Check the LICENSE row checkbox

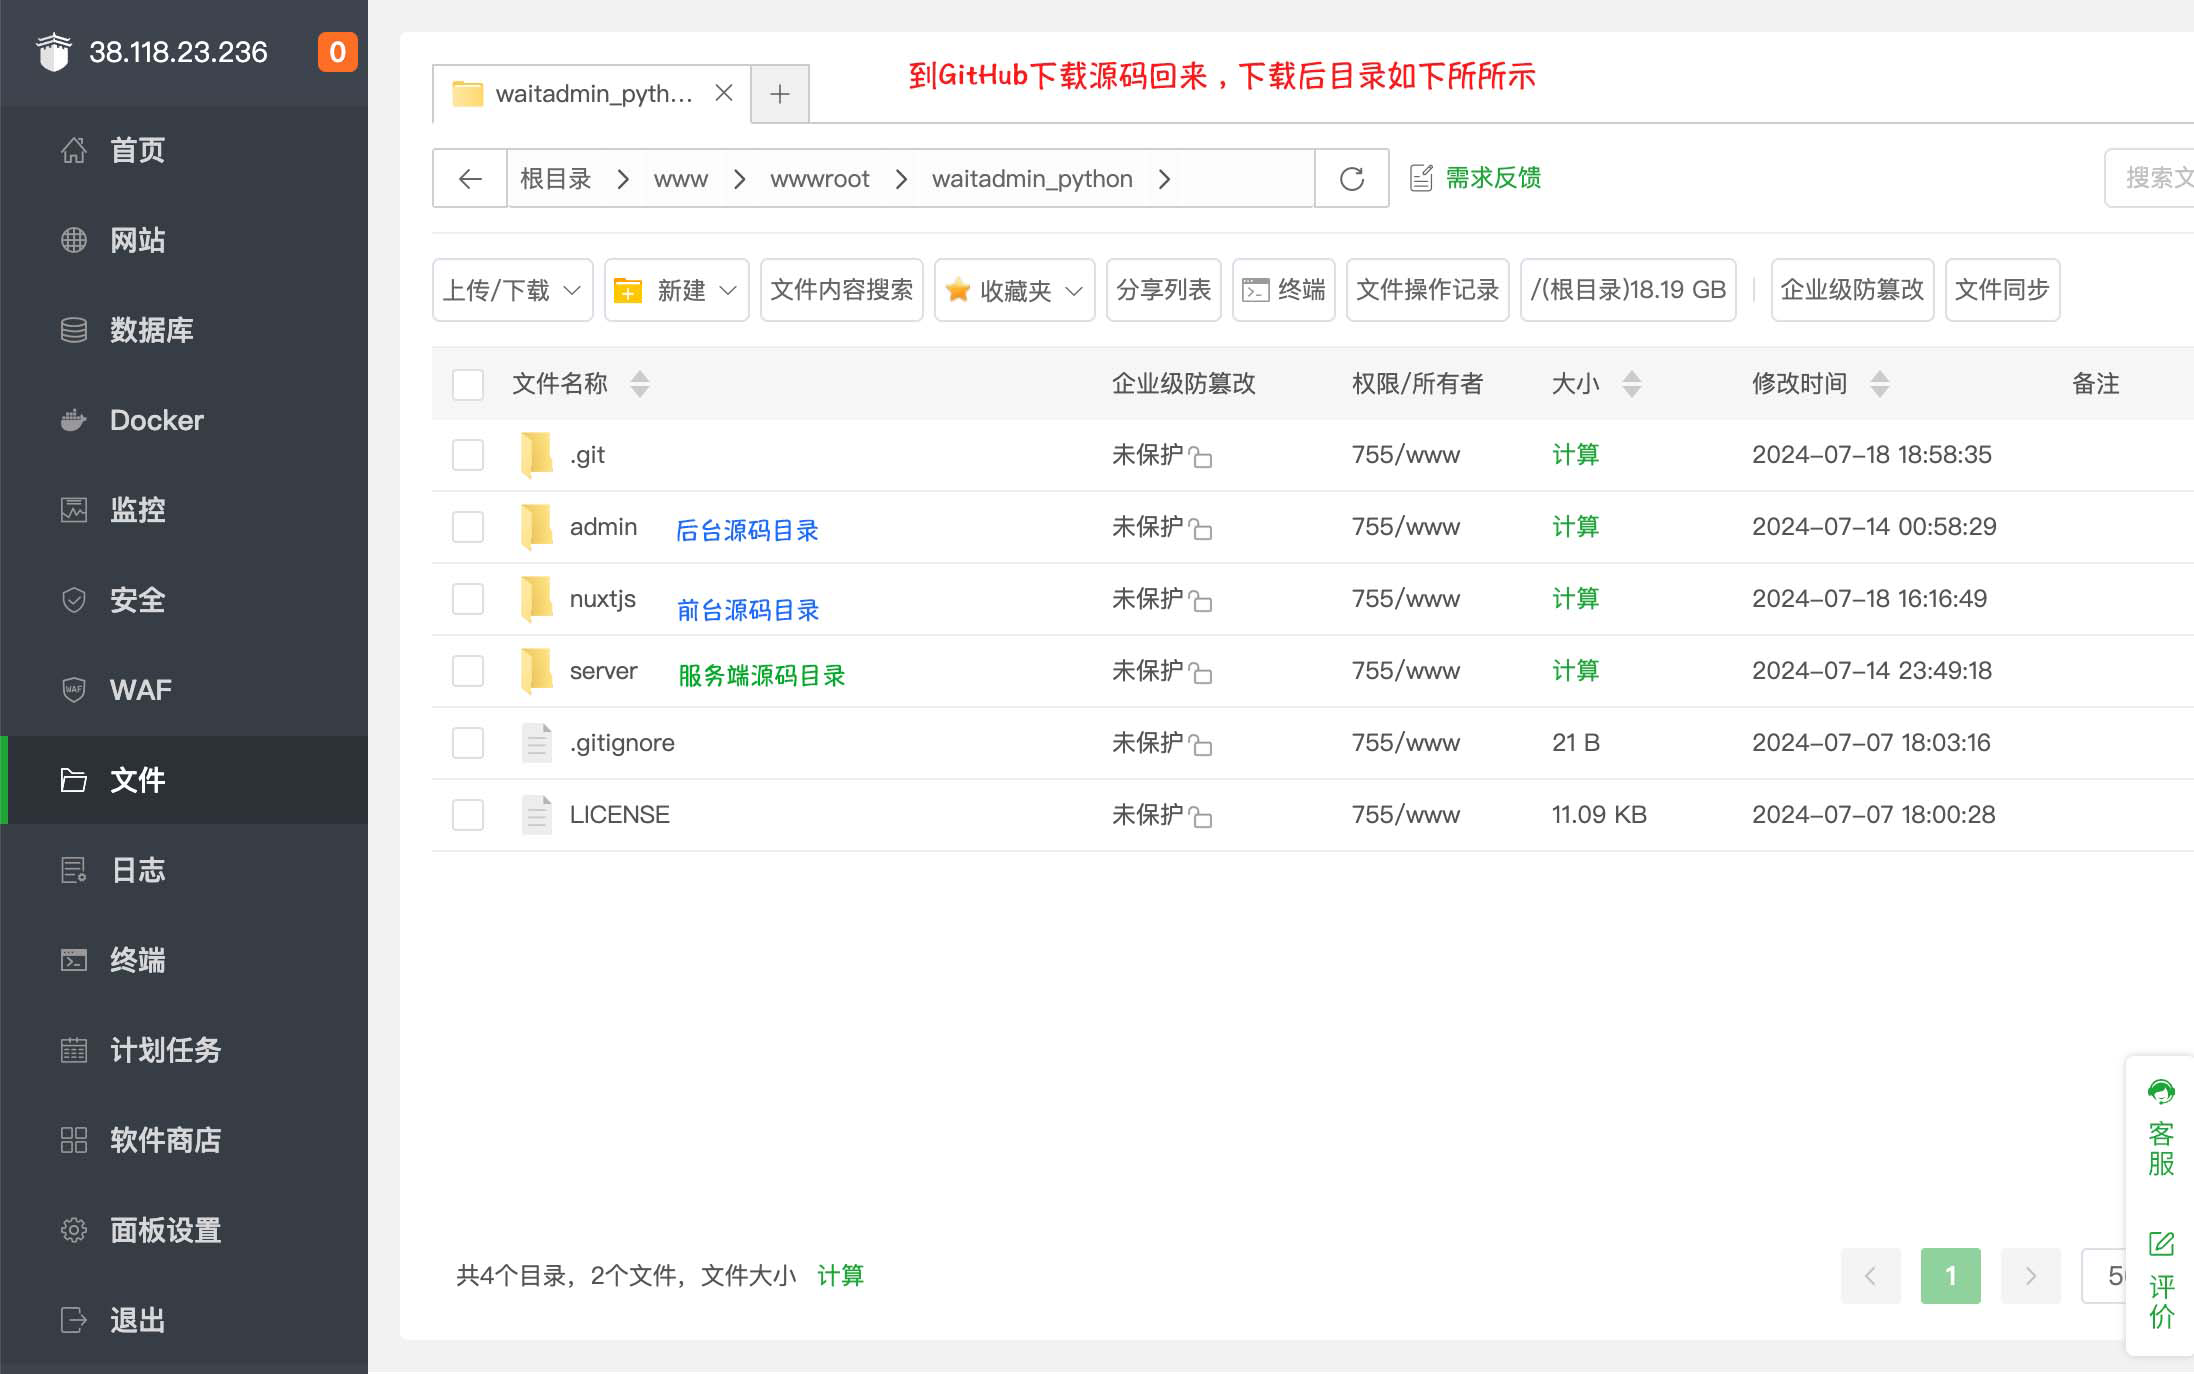[x=468, y=815]
